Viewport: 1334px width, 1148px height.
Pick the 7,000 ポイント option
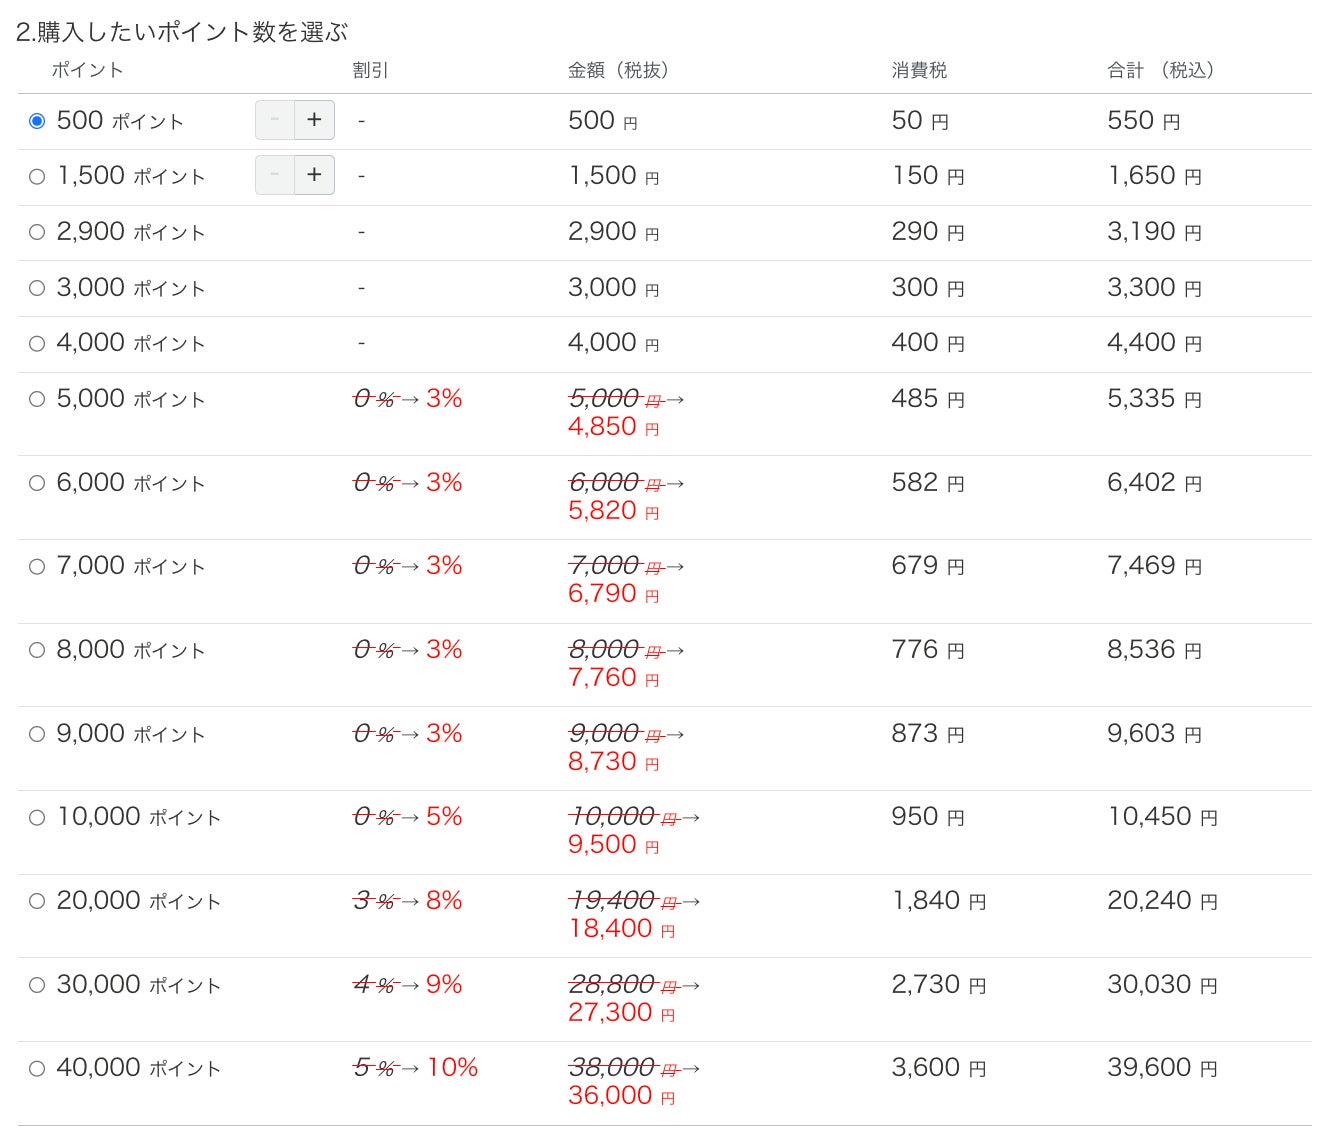[37, 567]
